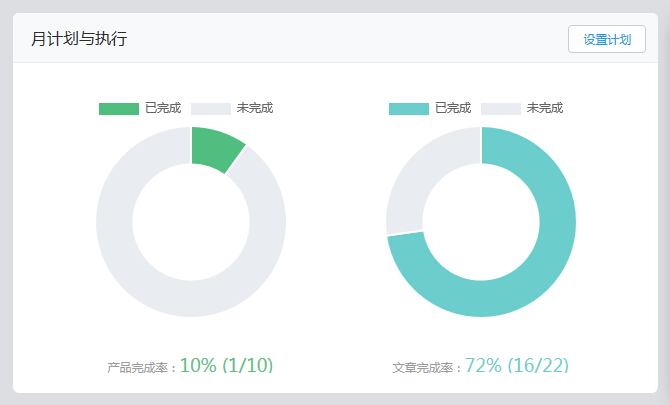The width and height of the screenshot is (670, 405).
Task: Click teal 已完成 legend swatch of article chart
Action: 408,109
